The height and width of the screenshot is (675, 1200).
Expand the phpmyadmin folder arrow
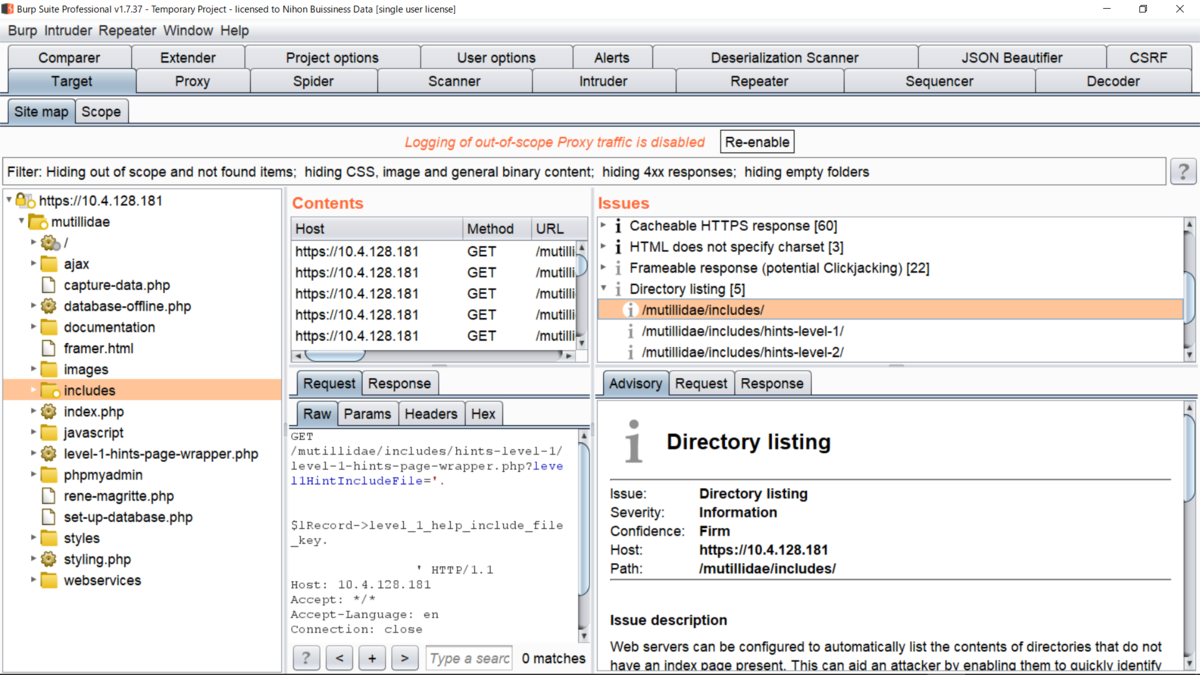click(x=33, y=475)
